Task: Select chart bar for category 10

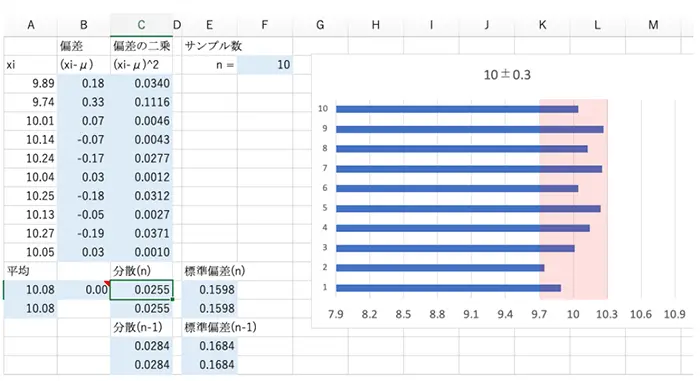Action: coord(457,109)
